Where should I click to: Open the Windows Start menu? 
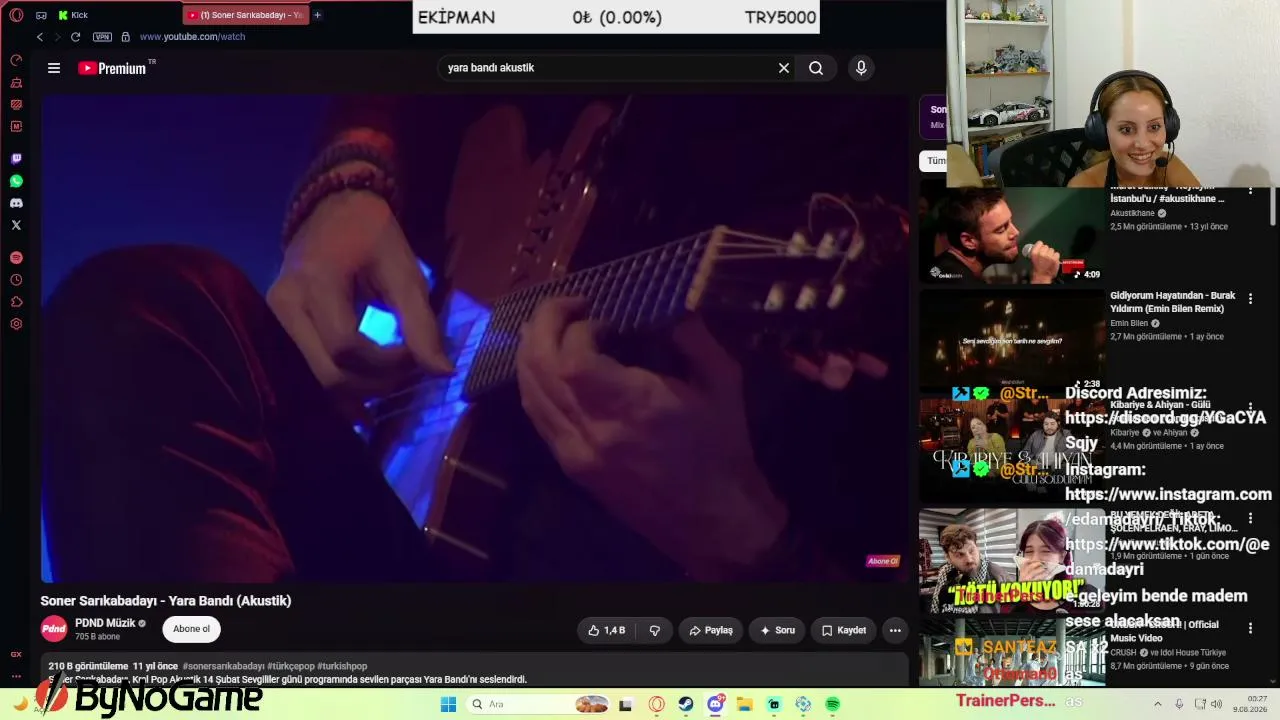[x=448, y=704]
